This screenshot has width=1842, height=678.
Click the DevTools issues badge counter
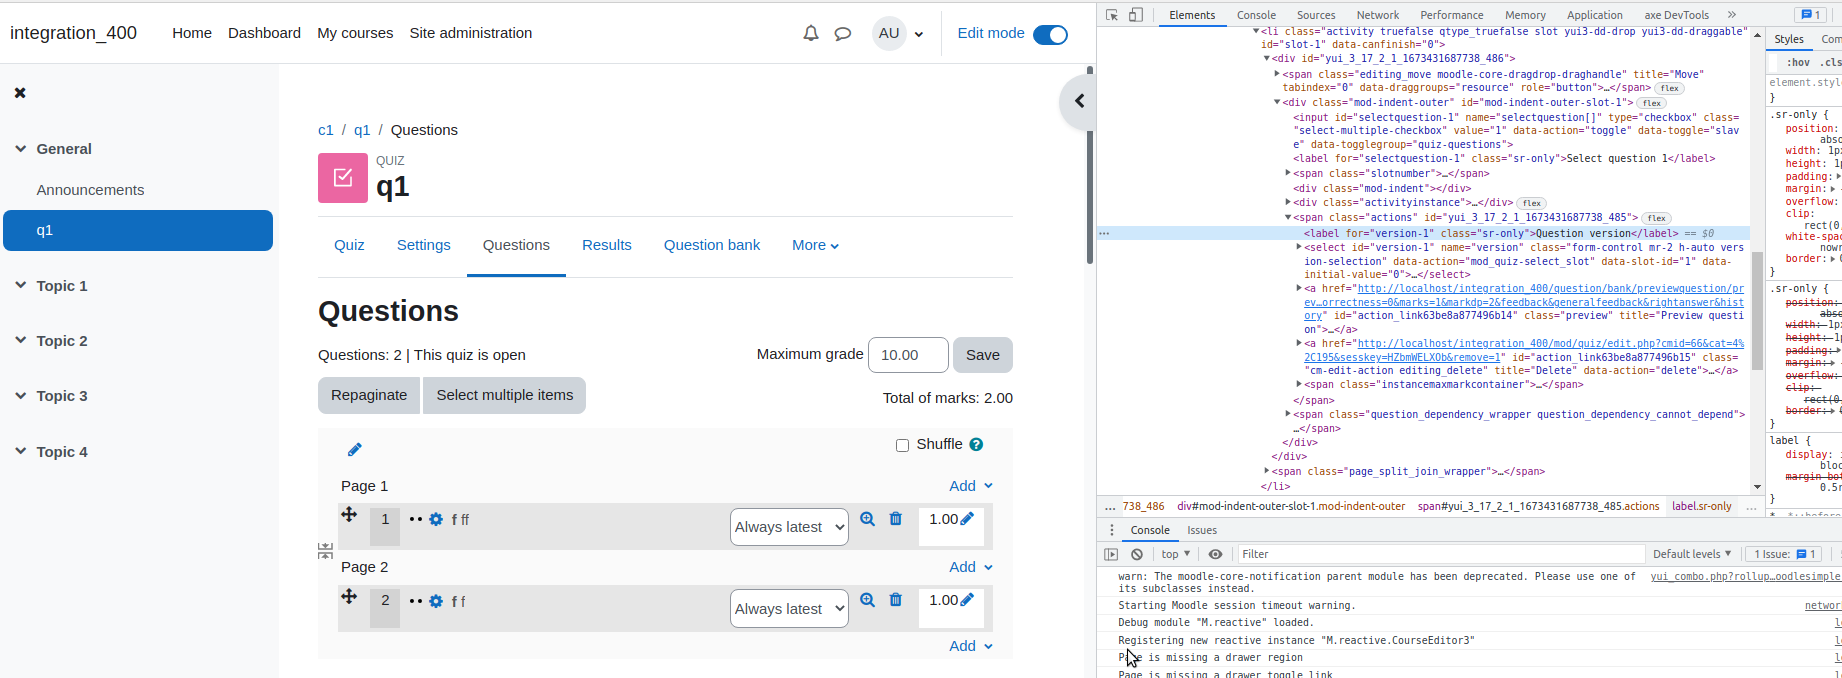pos(1809,15)
